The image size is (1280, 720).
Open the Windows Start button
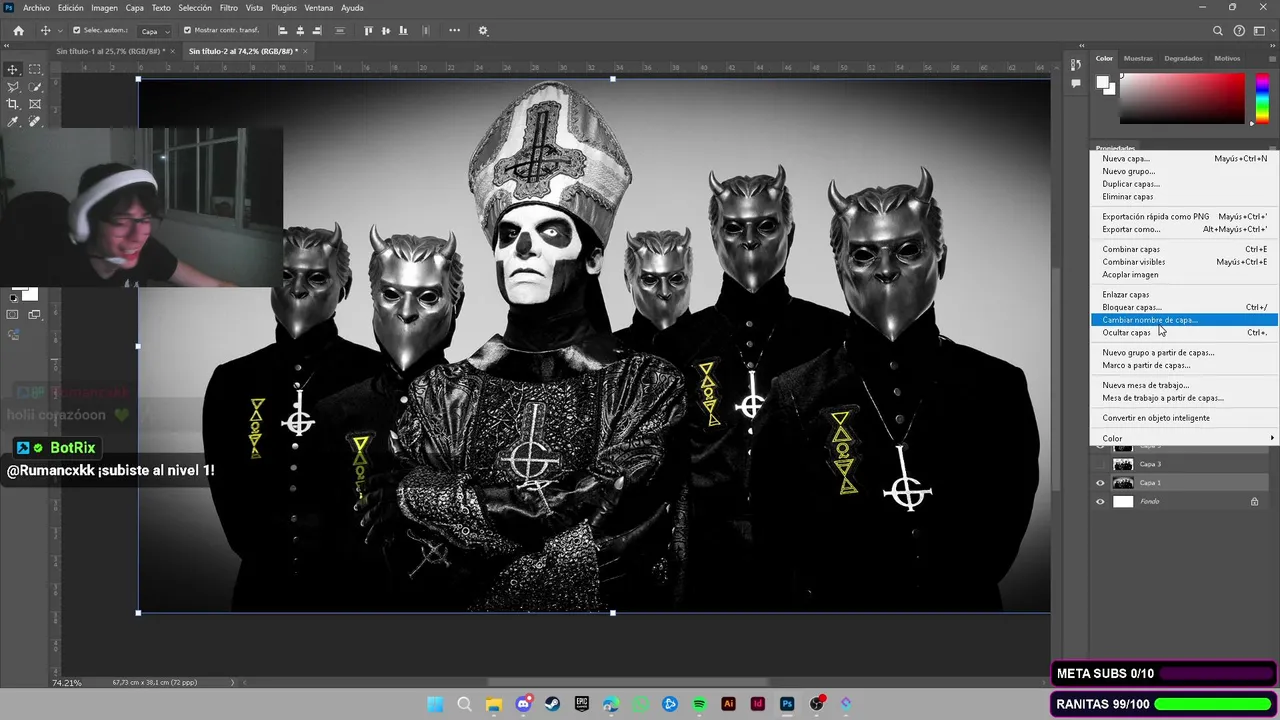(435, 704)
